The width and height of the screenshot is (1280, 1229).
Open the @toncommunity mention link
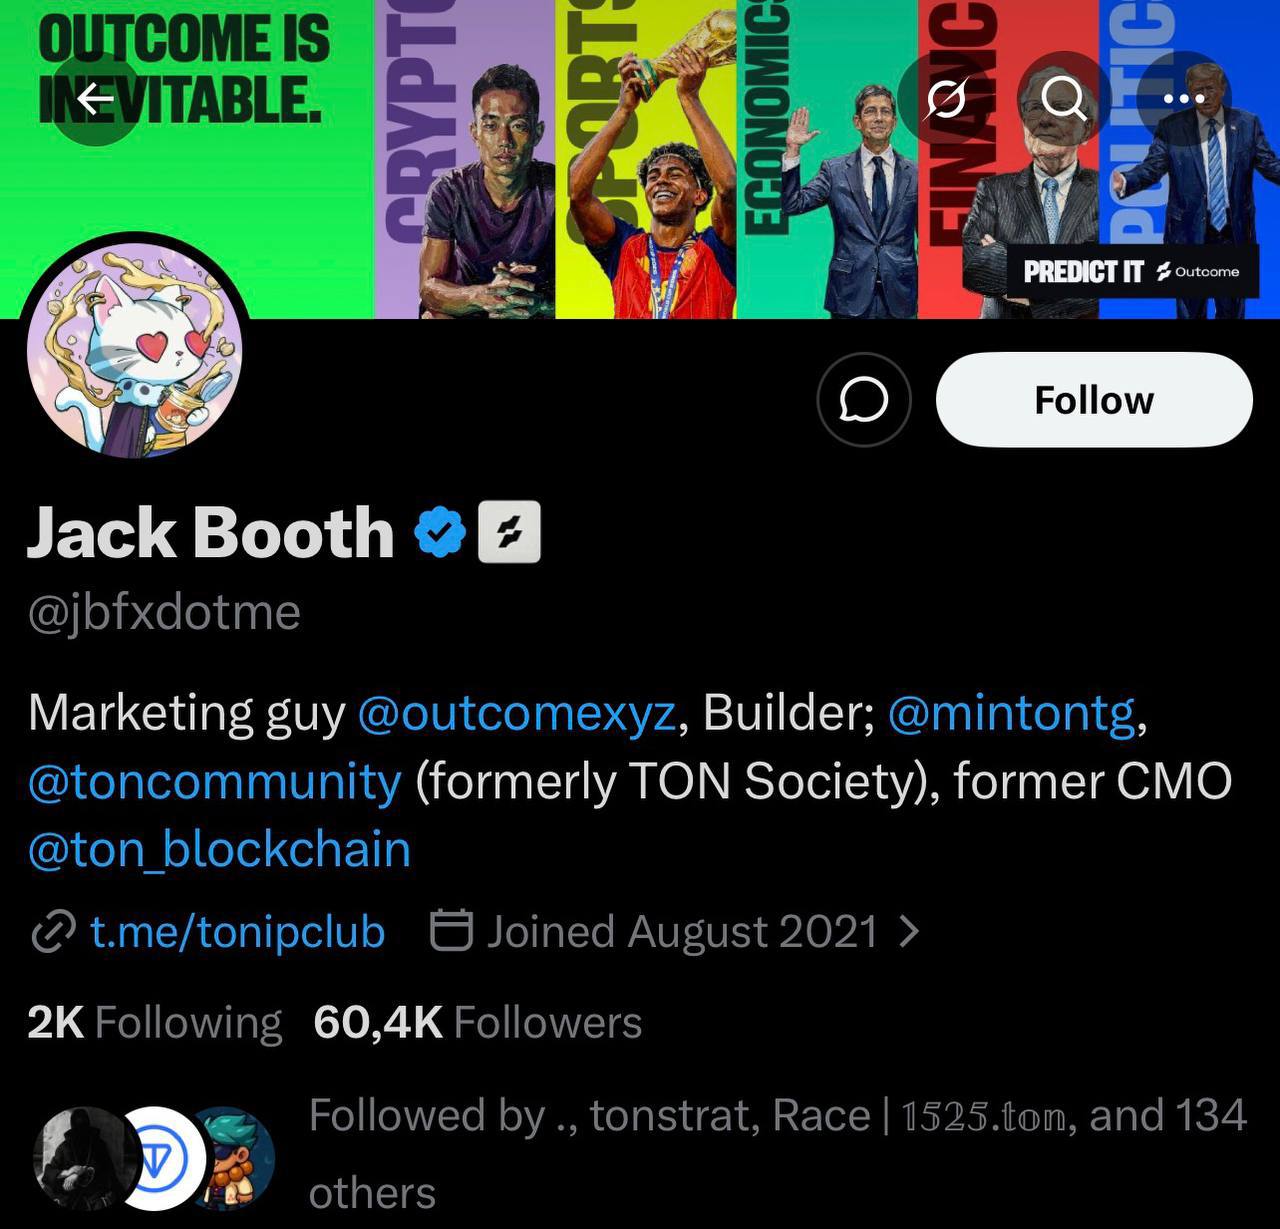(x=215, y=781)
